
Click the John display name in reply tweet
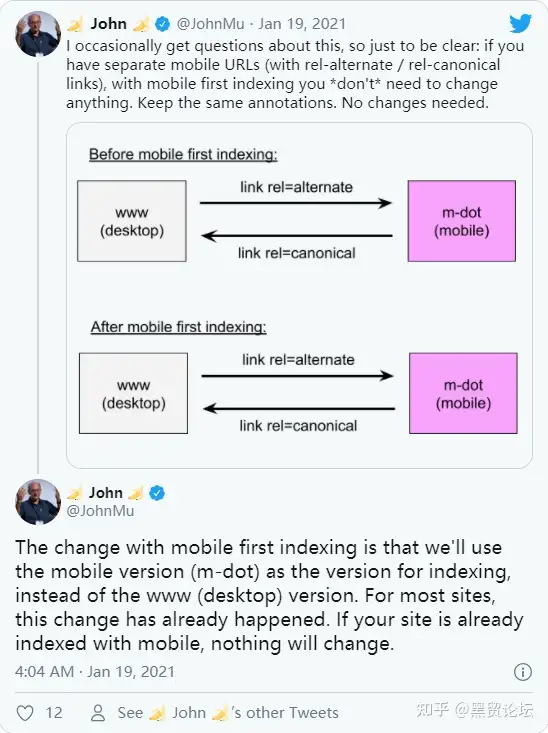(x=106, y=493)
